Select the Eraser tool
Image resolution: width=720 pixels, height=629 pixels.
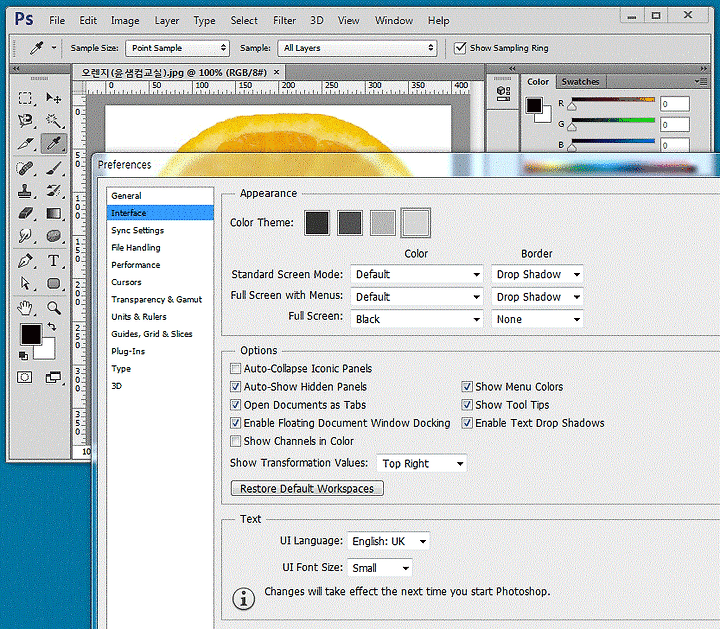tap(25, 213)
